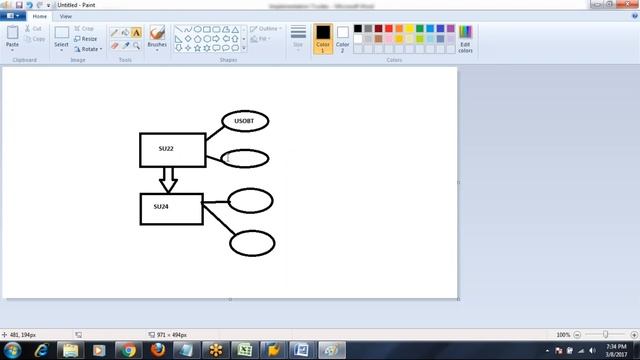
Task: Pick the Triangle shape
Action: (236, 29)
